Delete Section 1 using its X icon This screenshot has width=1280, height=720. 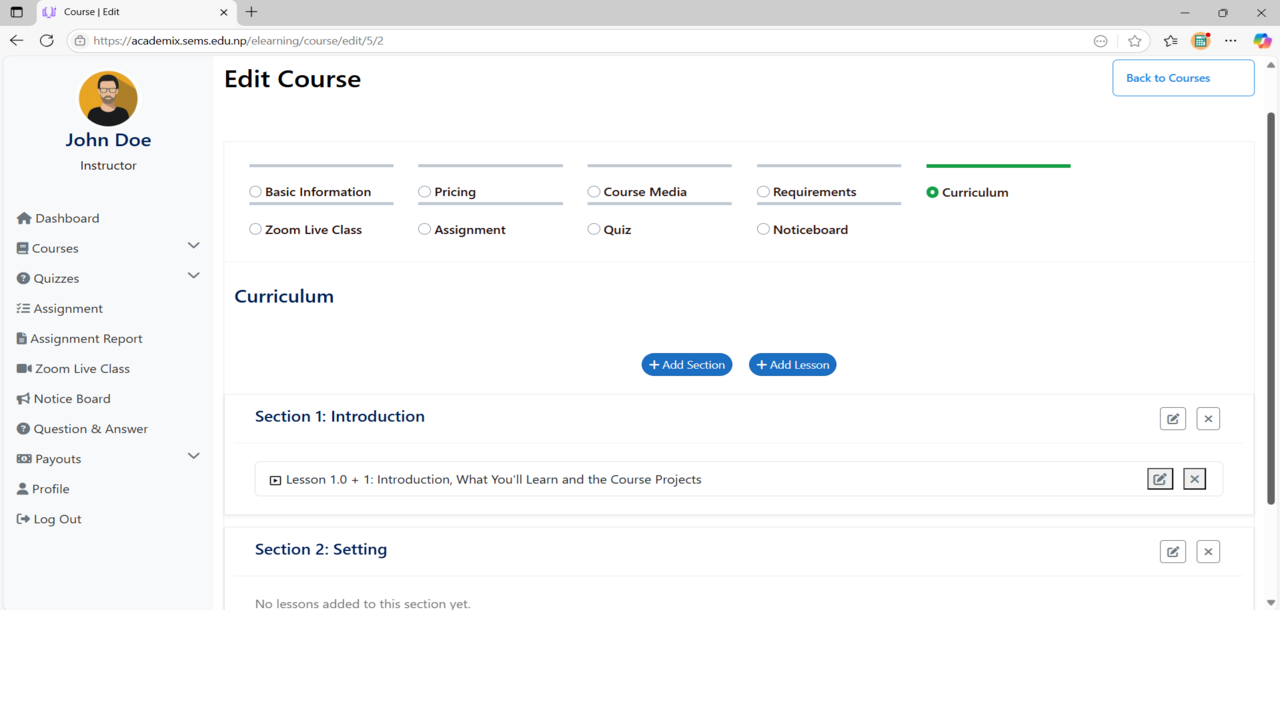[1208, 419]
